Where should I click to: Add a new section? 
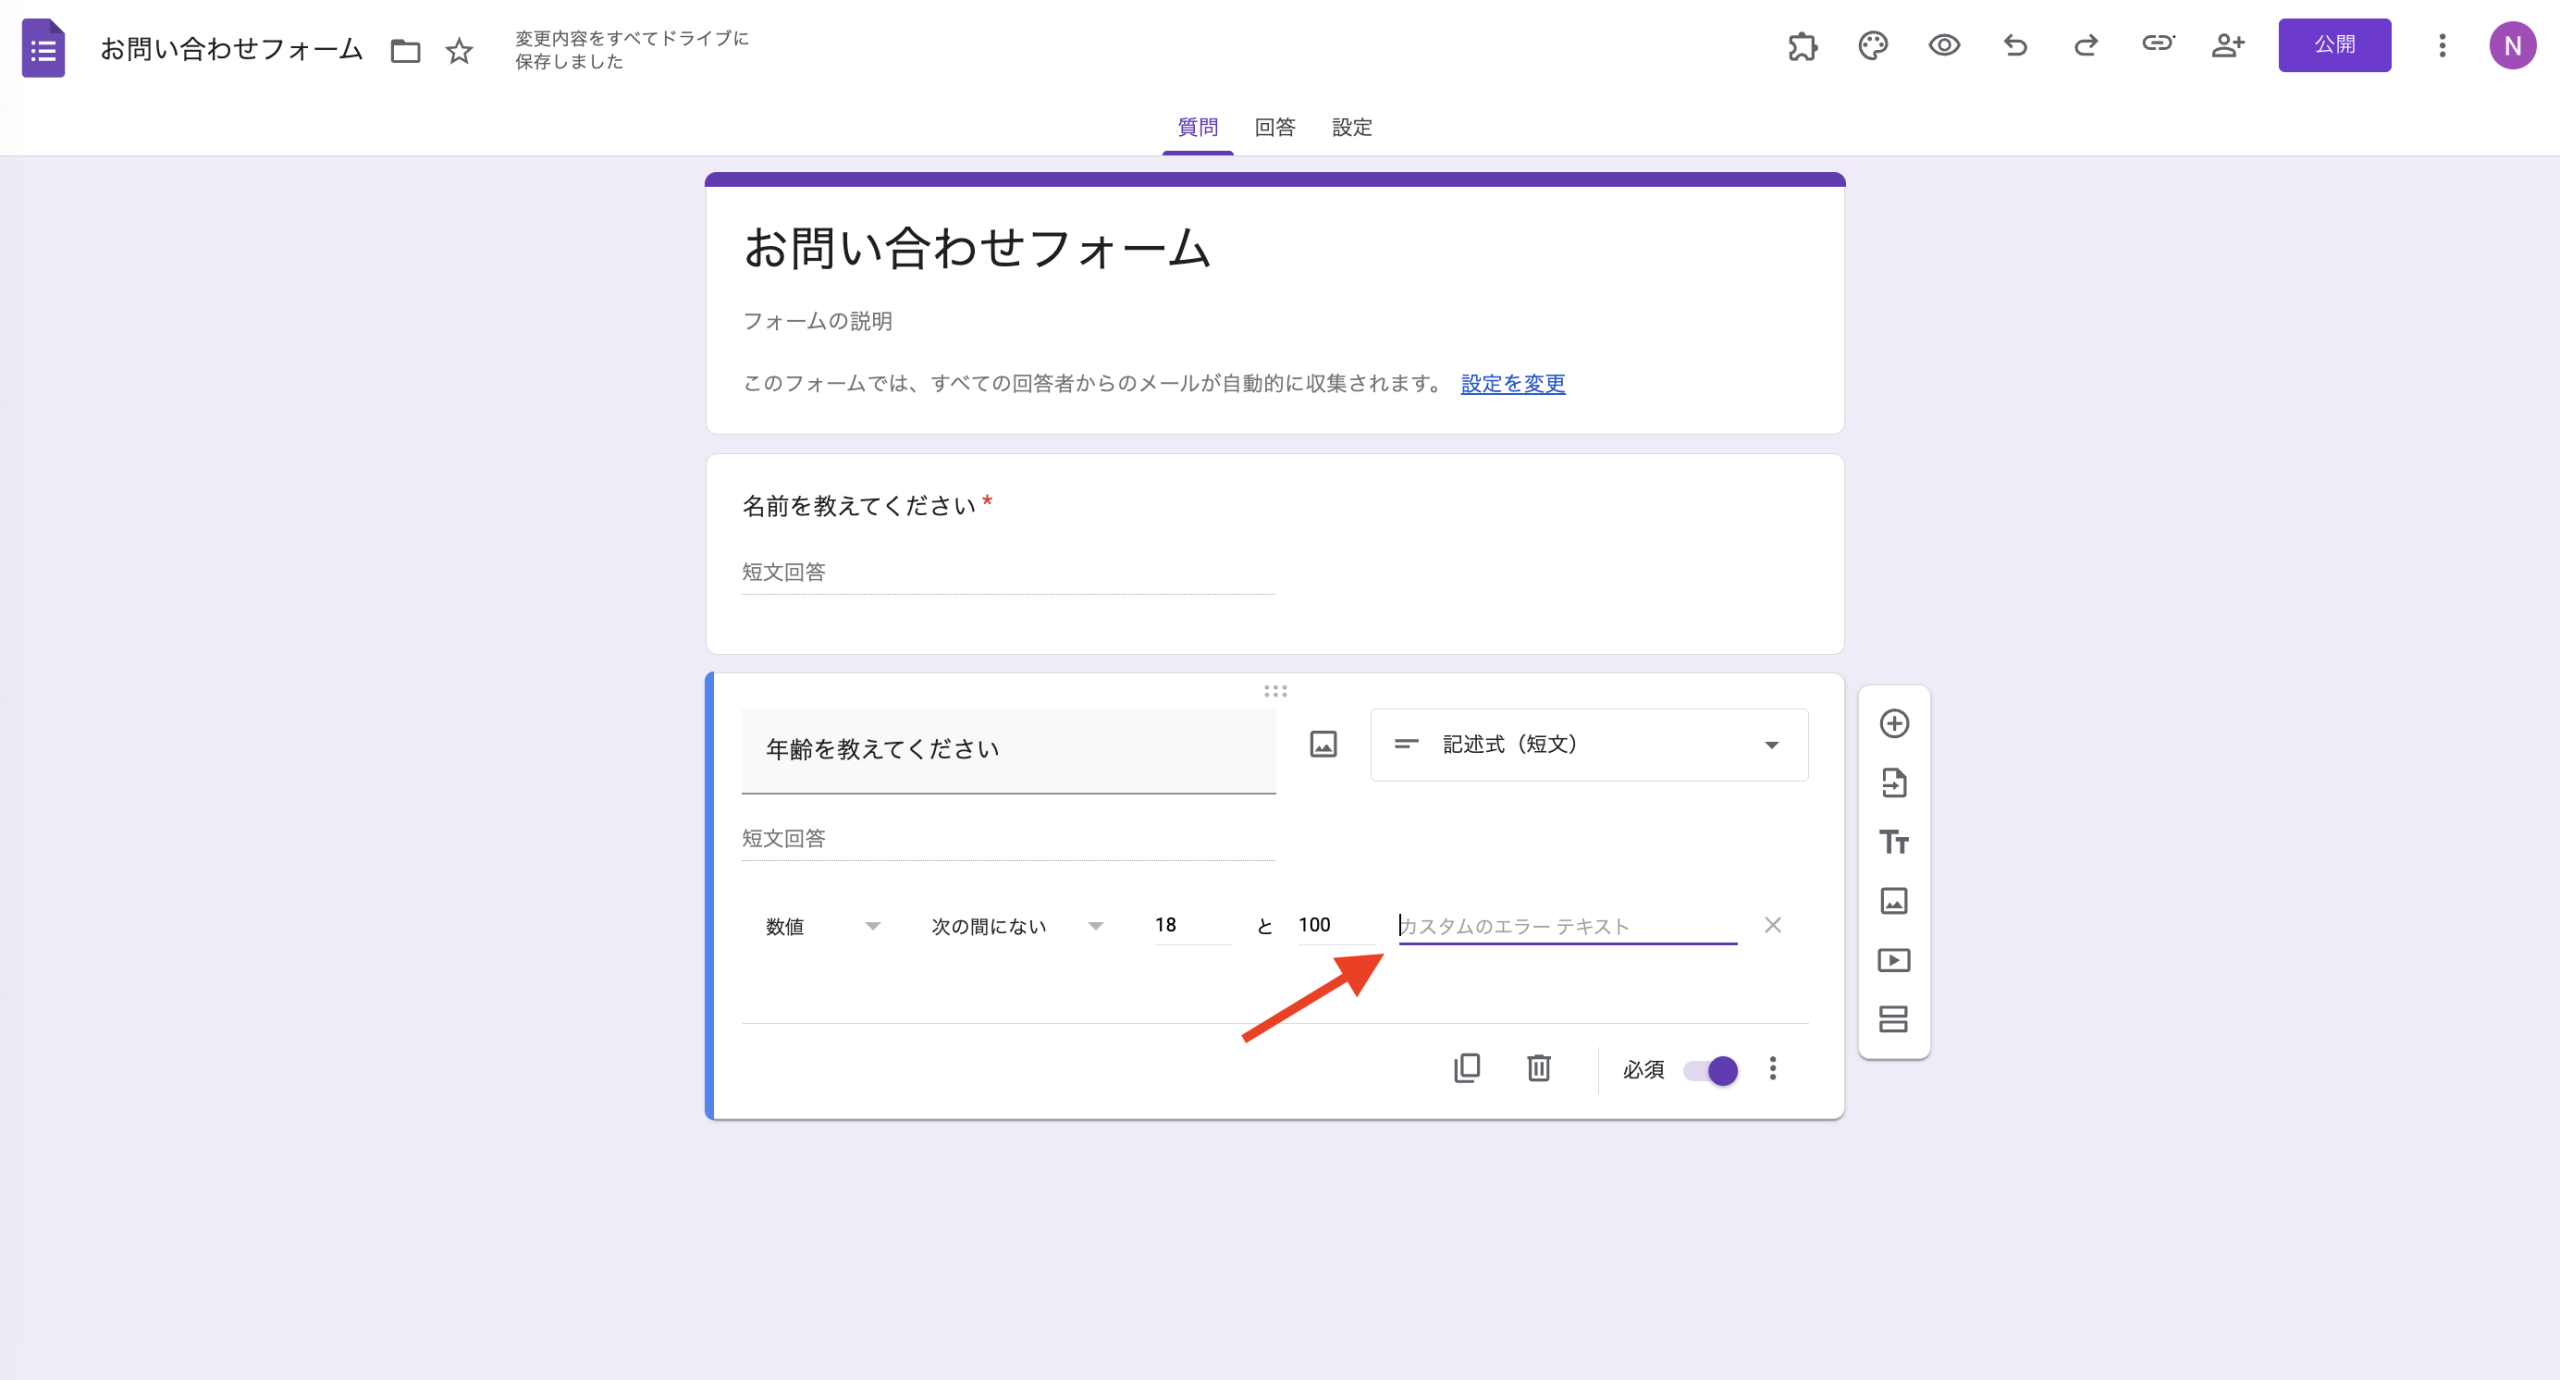pos(1893,1020)
